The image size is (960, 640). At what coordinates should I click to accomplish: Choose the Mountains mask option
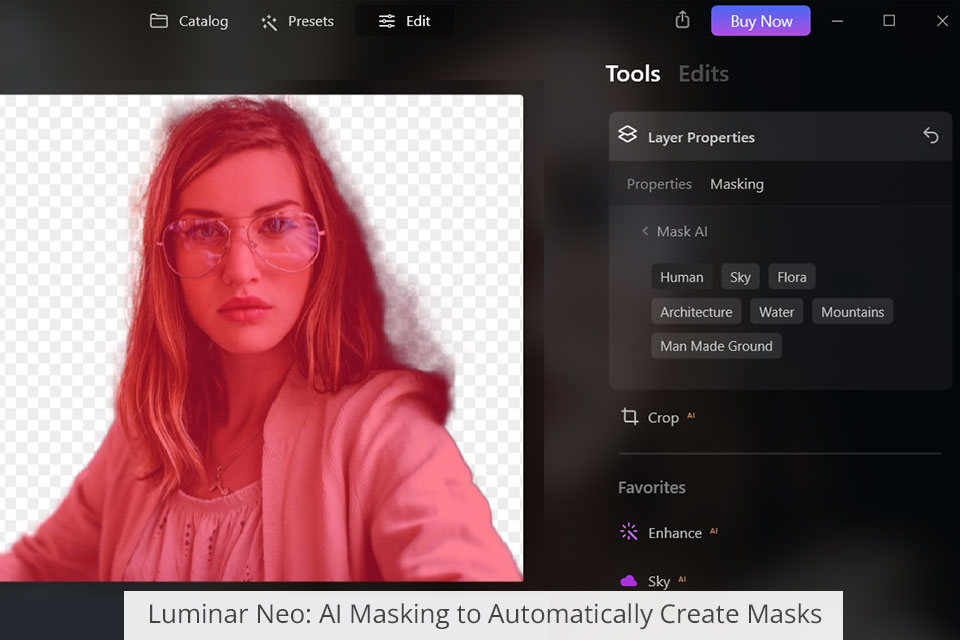(x=852, y=312)
